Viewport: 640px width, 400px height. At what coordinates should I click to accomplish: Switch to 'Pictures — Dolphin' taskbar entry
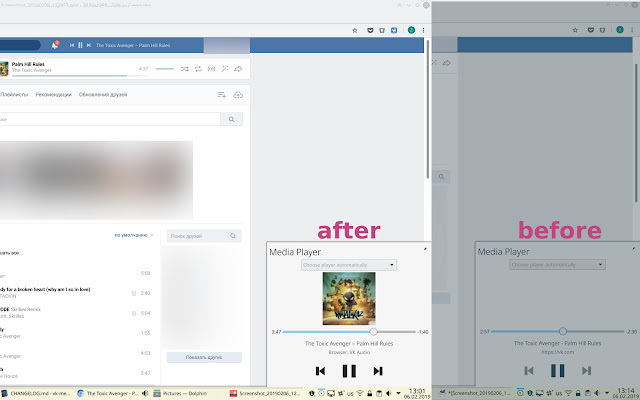click(180, 393)
